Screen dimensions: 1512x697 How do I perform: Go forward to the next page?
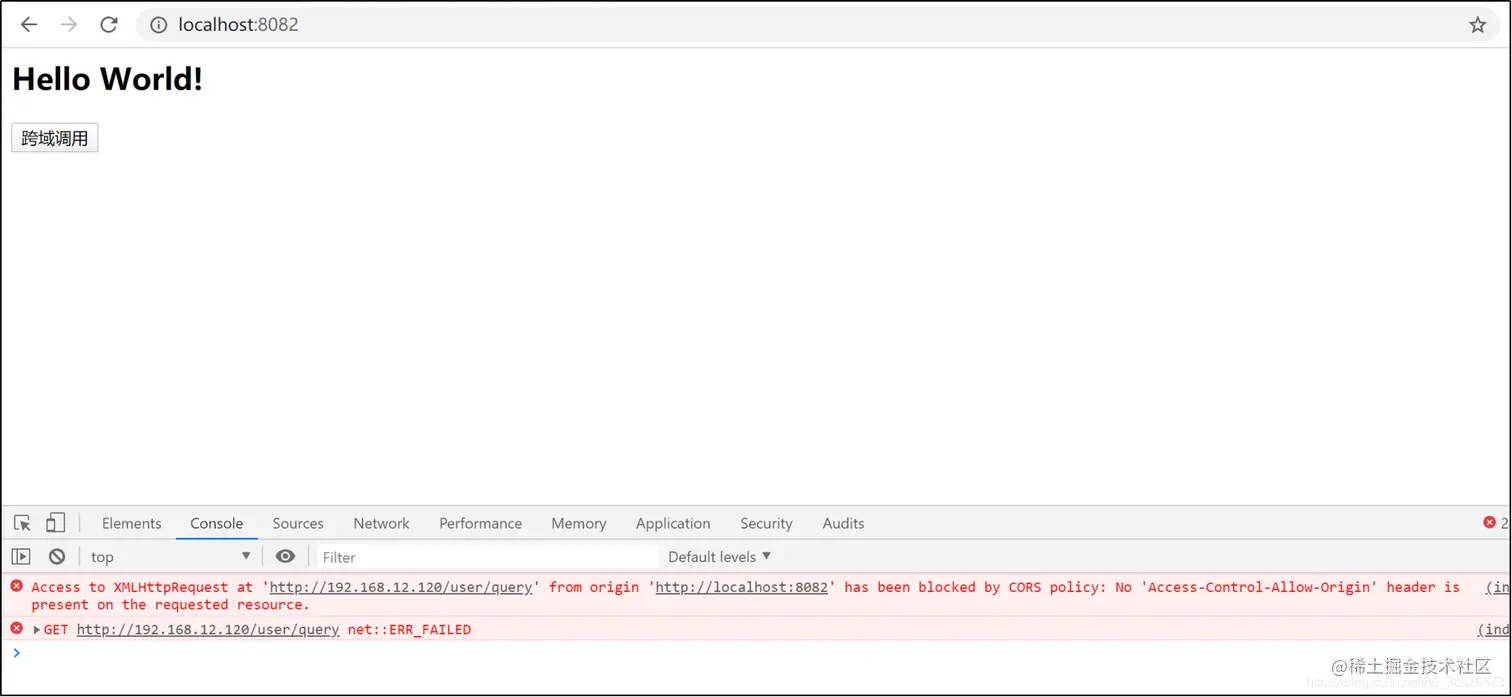click(x=69, y=25)
